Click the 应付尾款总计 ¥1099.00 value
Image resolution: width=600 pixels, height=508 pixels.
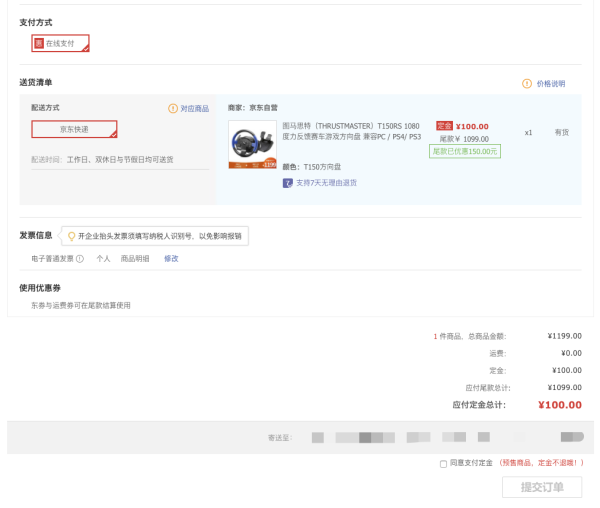(x=564, y=387)
